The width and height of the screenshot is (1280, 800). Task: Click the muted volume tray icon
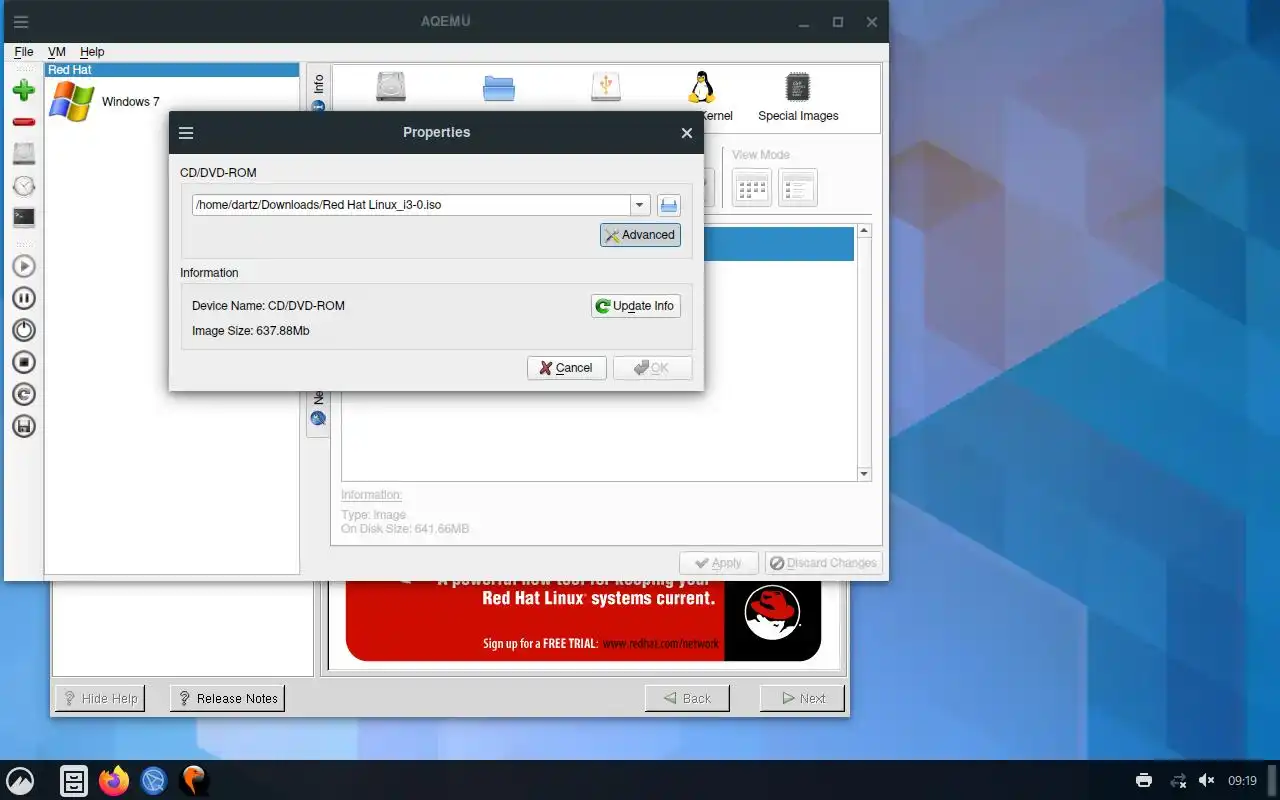pos(1207,781)
